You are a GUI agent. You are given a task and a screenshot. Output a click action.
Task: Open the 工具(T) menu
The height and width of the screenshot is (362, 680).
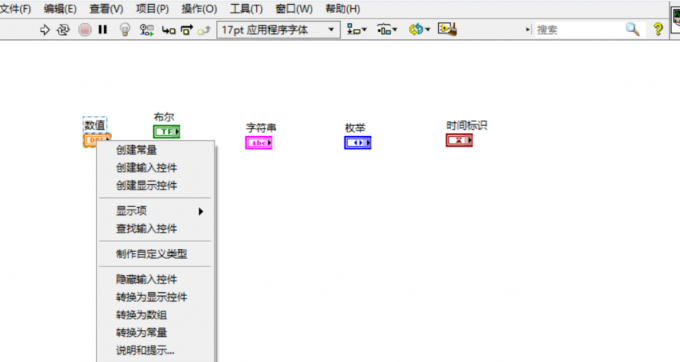[246, 9]
